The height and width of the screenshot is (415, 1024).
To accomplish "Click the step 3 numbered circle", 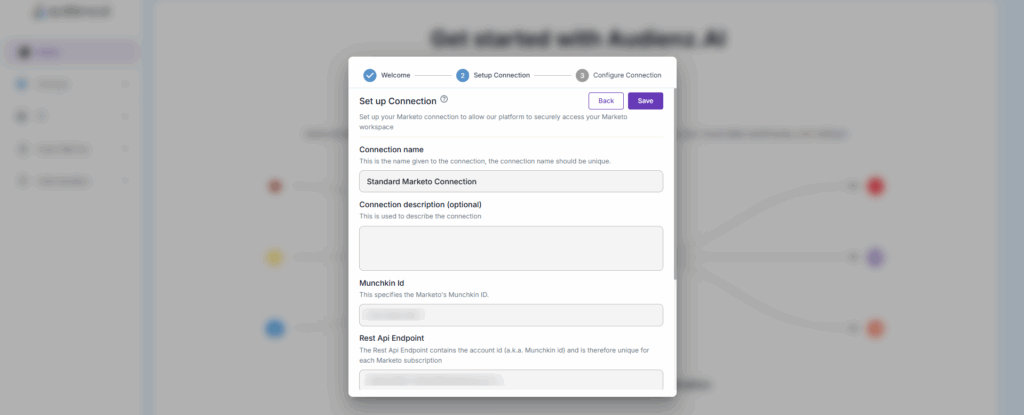I will click(x=582, y=75).
